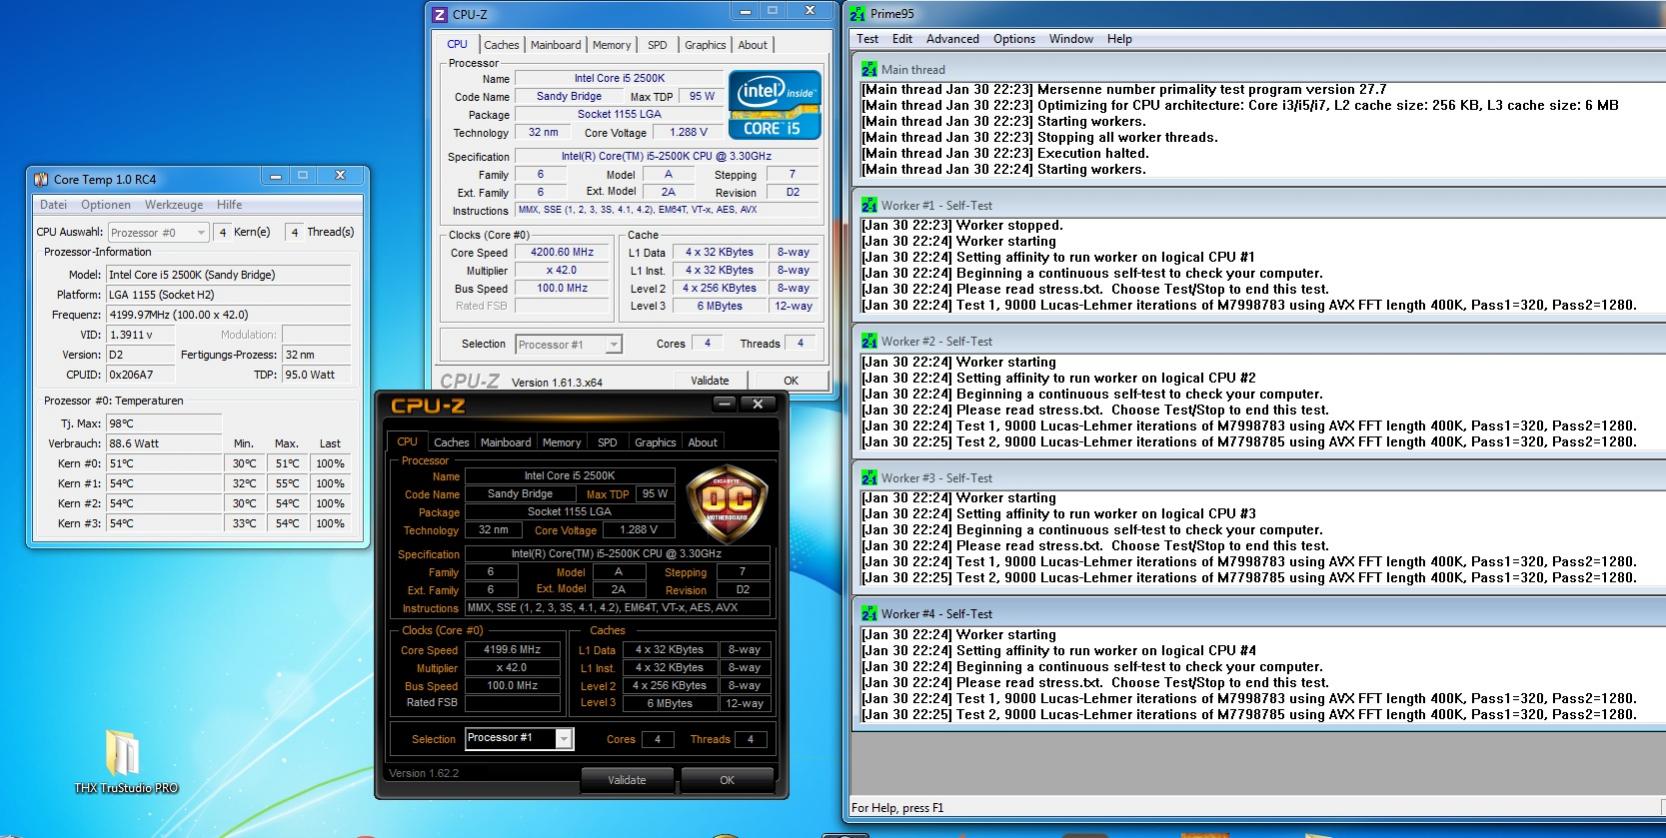The image size is (1666, 838).
Task: Click the Prime95 title bar icon
Action: click(x=857, y=14)
